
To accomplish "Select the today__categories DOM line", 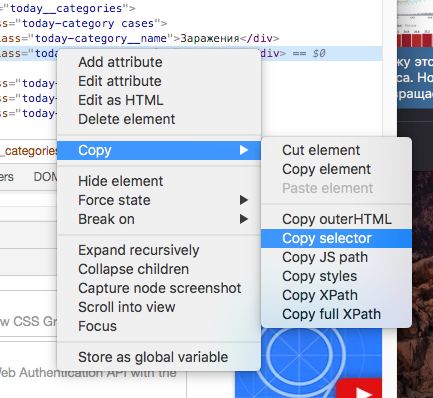I will [x=191, y=8].
